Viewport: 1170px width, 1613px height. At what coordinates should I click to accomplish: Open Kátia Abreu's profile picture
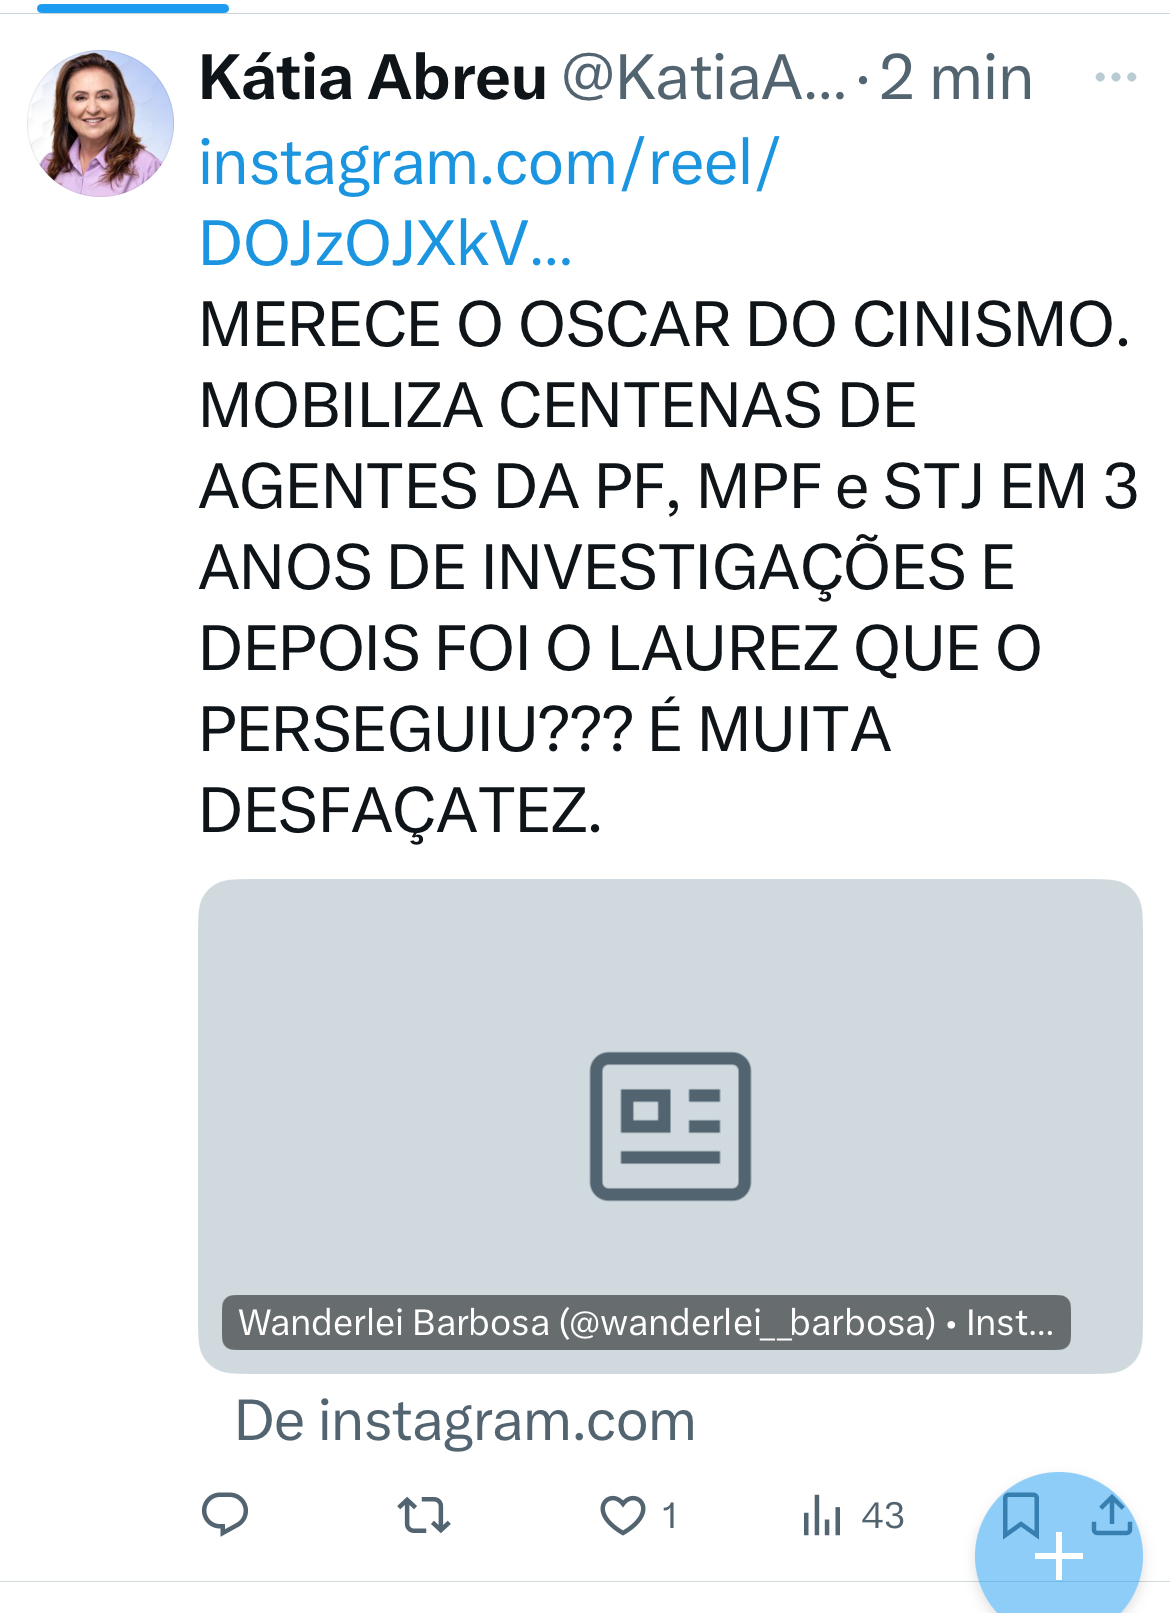tap(100, 123)
